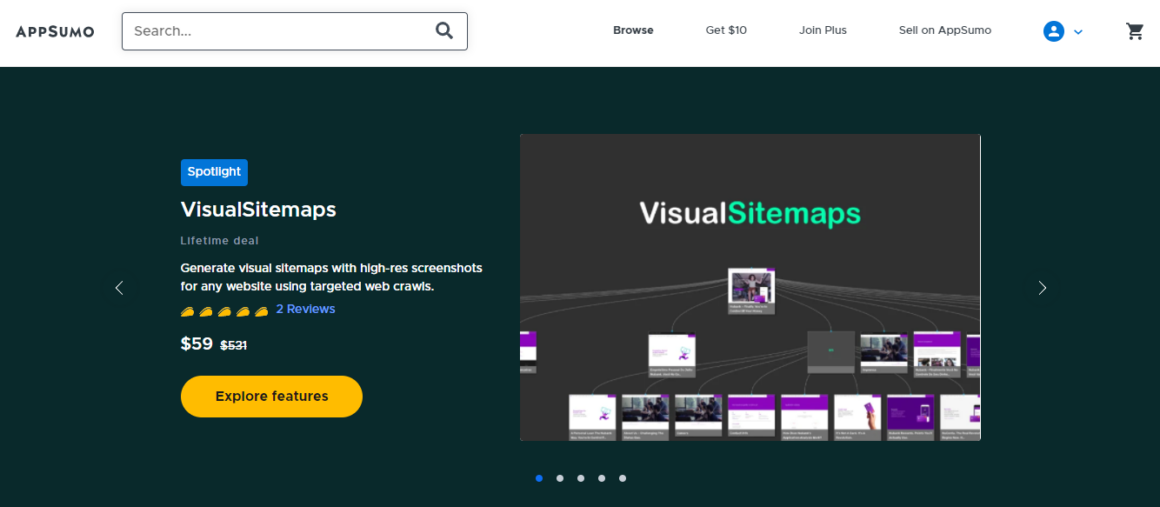
Task: Click the search magnifier icon
Action: tap(444, 31)
